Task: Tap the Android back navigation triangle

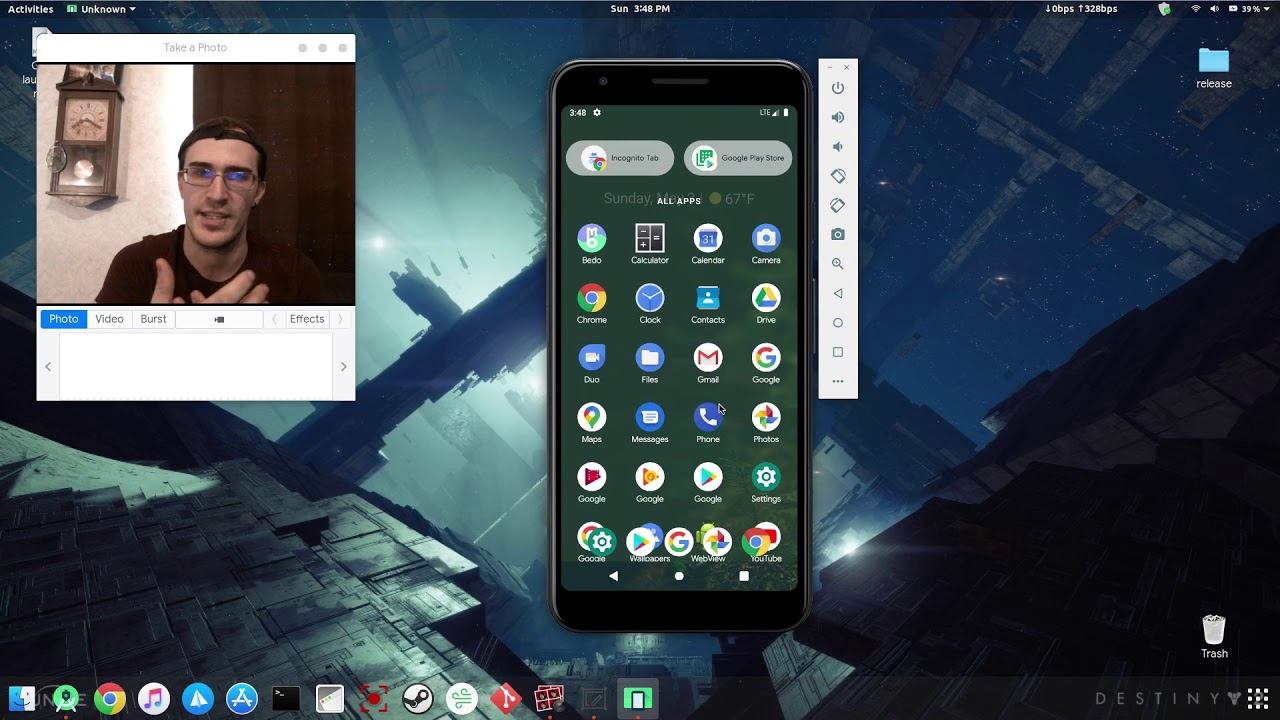Action: tap(613, 576)
